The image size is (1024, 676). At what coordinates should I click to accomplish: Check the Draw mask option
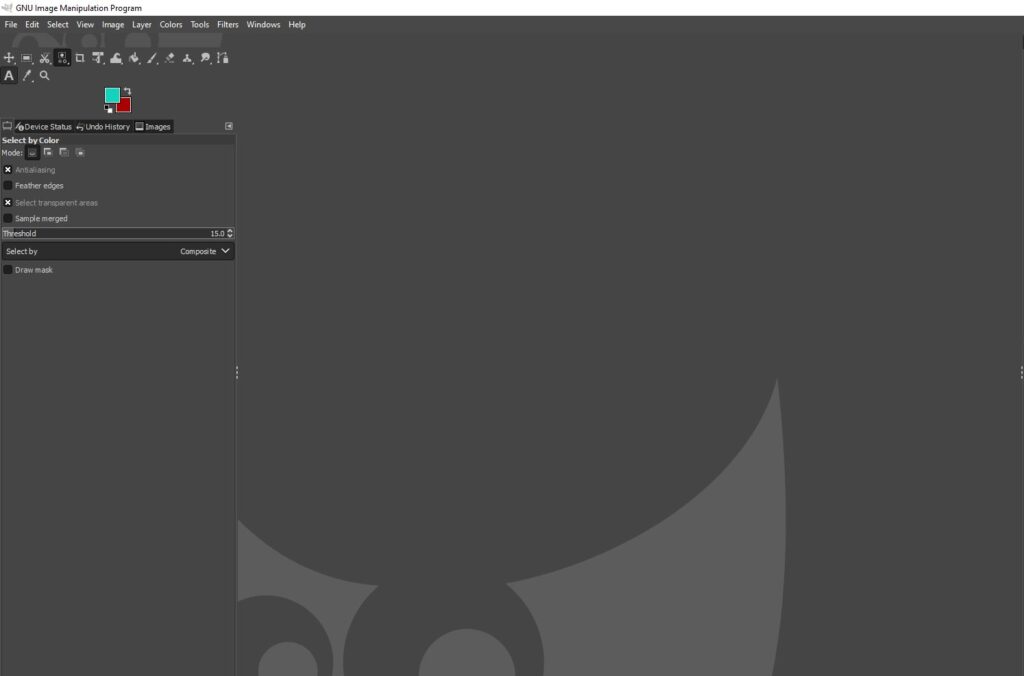click(7, 269)
